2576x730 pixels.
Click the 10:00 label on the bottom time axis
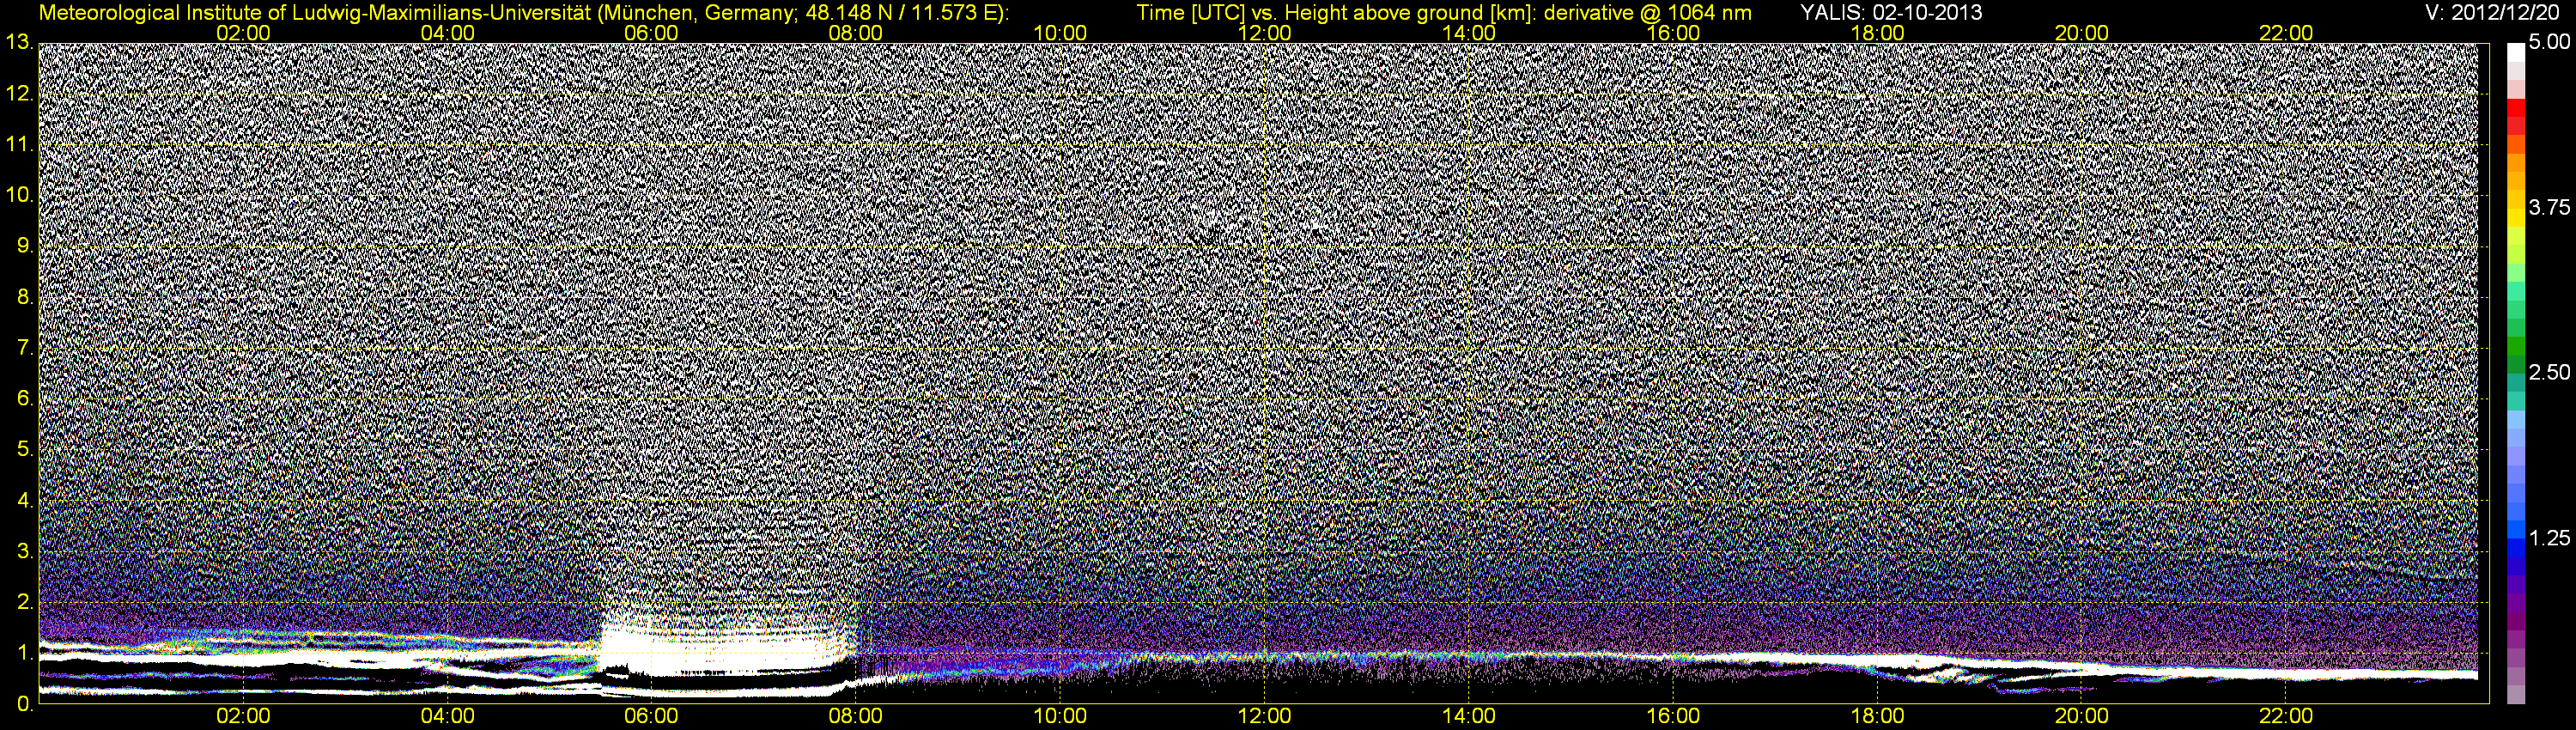point(1060,717)
